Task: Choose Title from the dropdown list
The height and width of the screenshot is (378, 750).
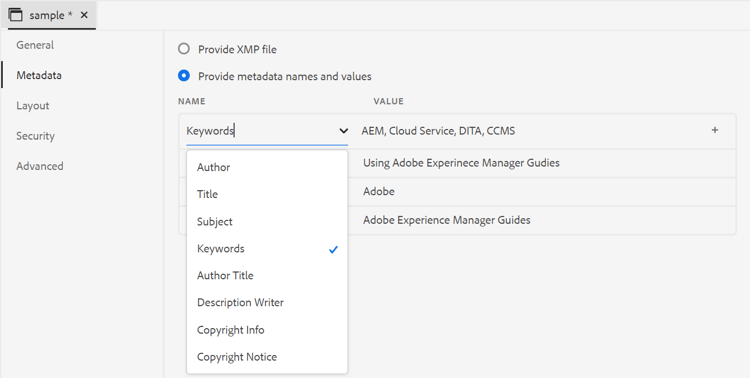Action: tap(267, 194)
